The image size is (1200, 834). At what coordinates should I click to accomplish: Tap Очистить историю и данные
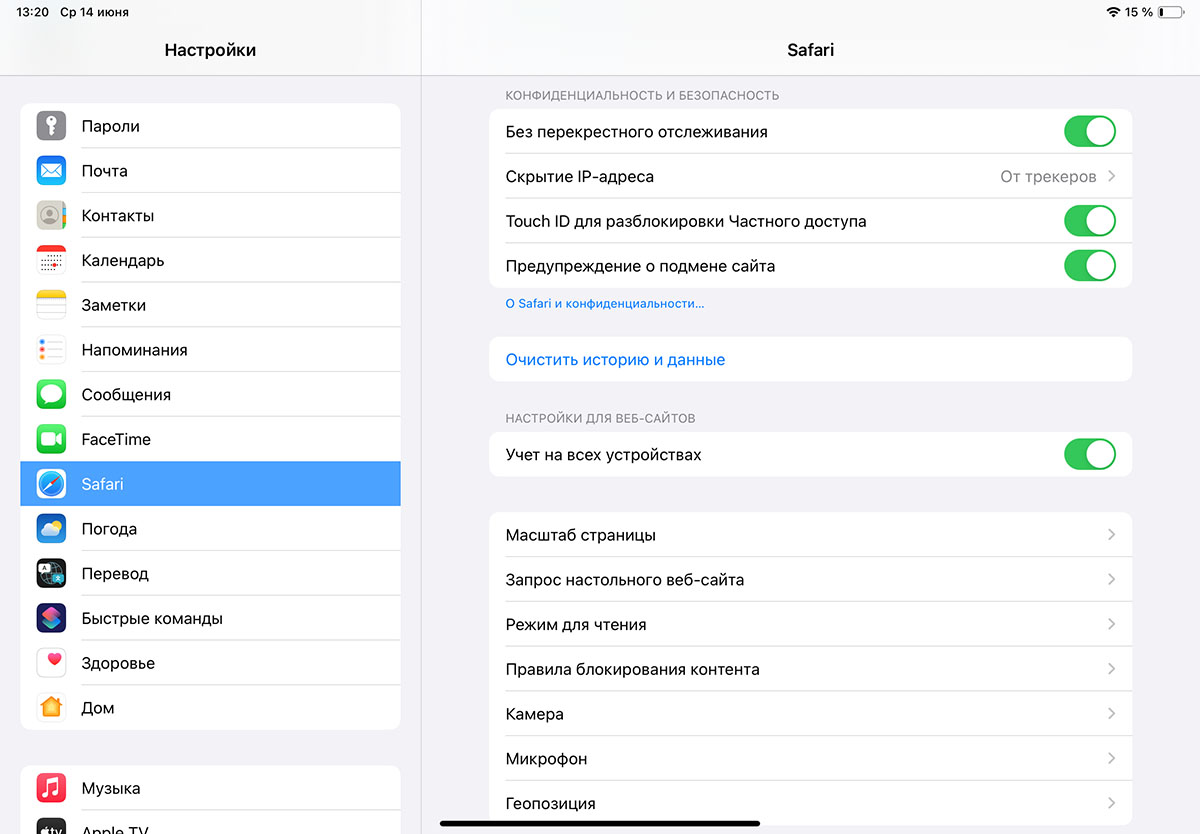[615, 359]
